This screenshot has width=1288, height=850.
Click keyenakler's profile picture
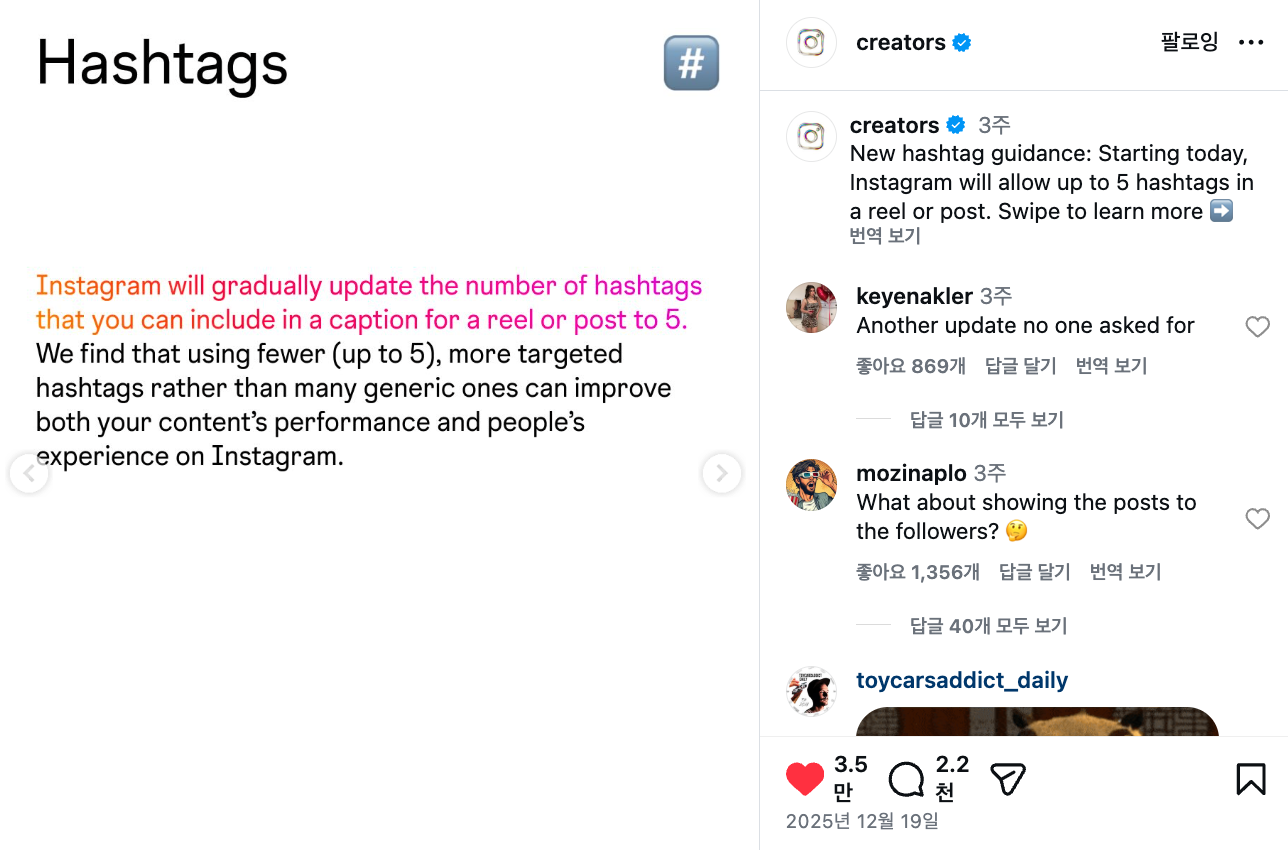pos(811,307)
